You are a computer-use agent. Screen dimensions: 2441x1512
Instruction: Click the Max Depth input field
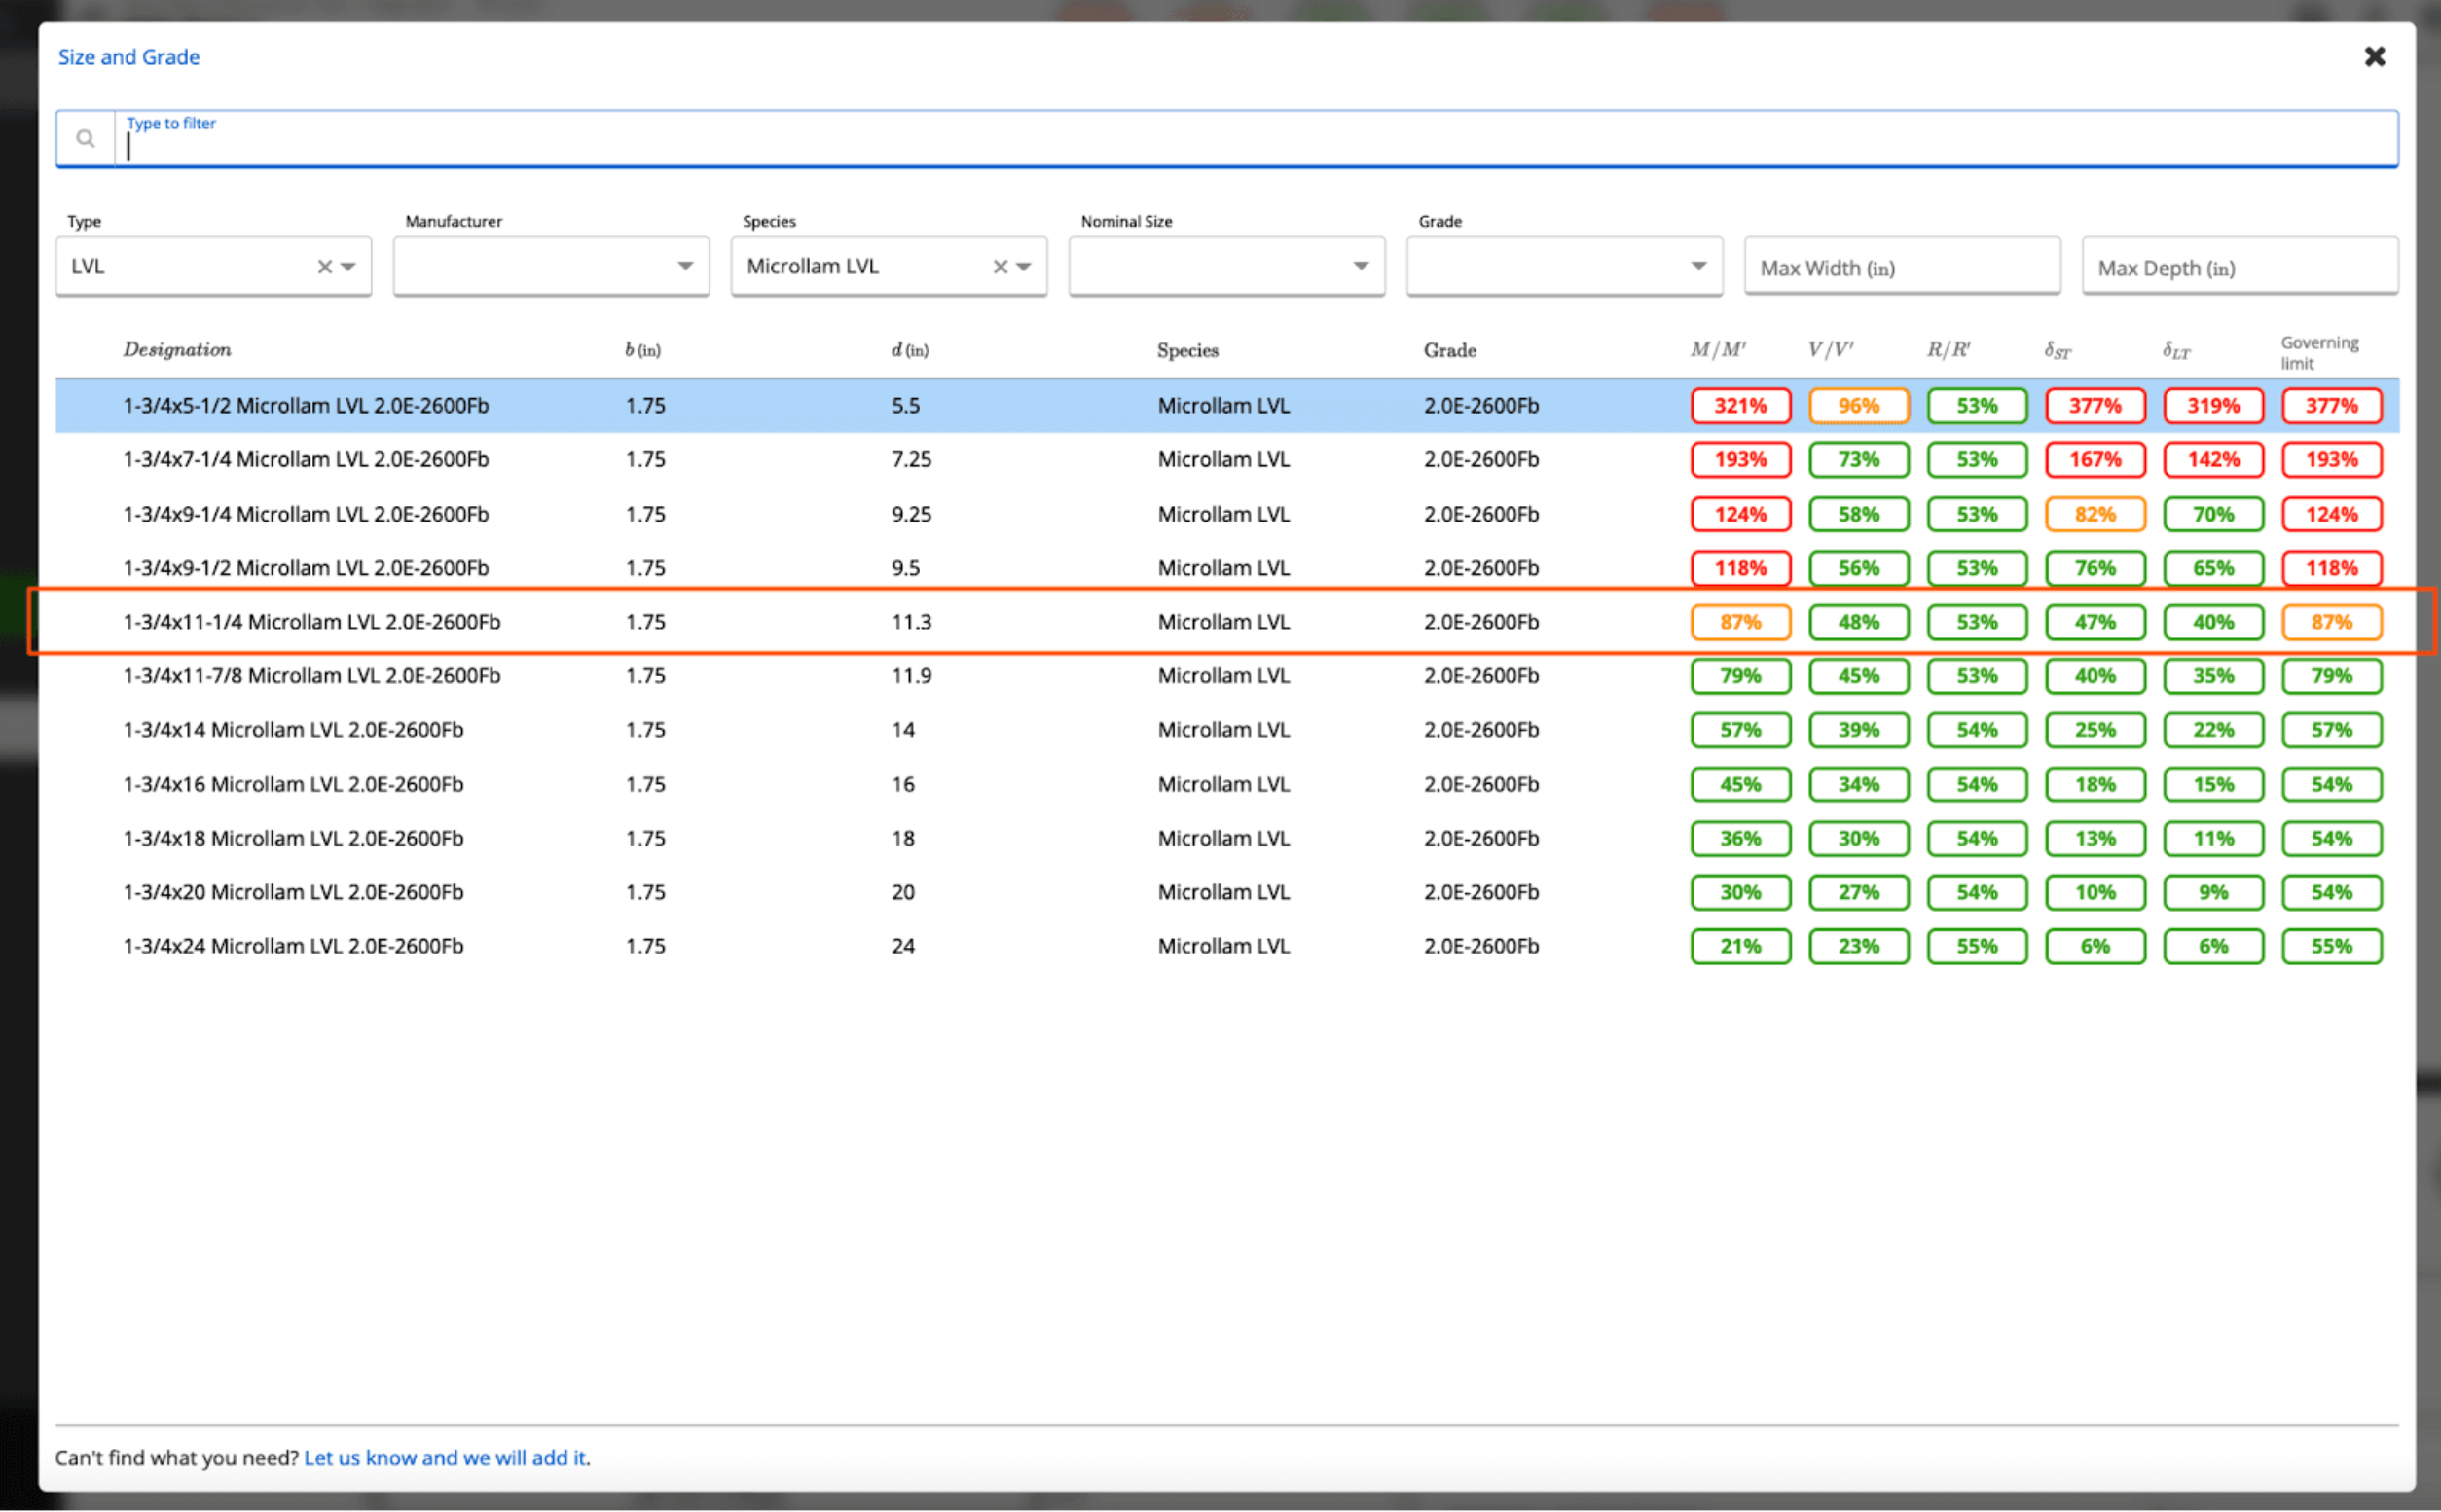pyautogui.click(x=2239, y=266)
